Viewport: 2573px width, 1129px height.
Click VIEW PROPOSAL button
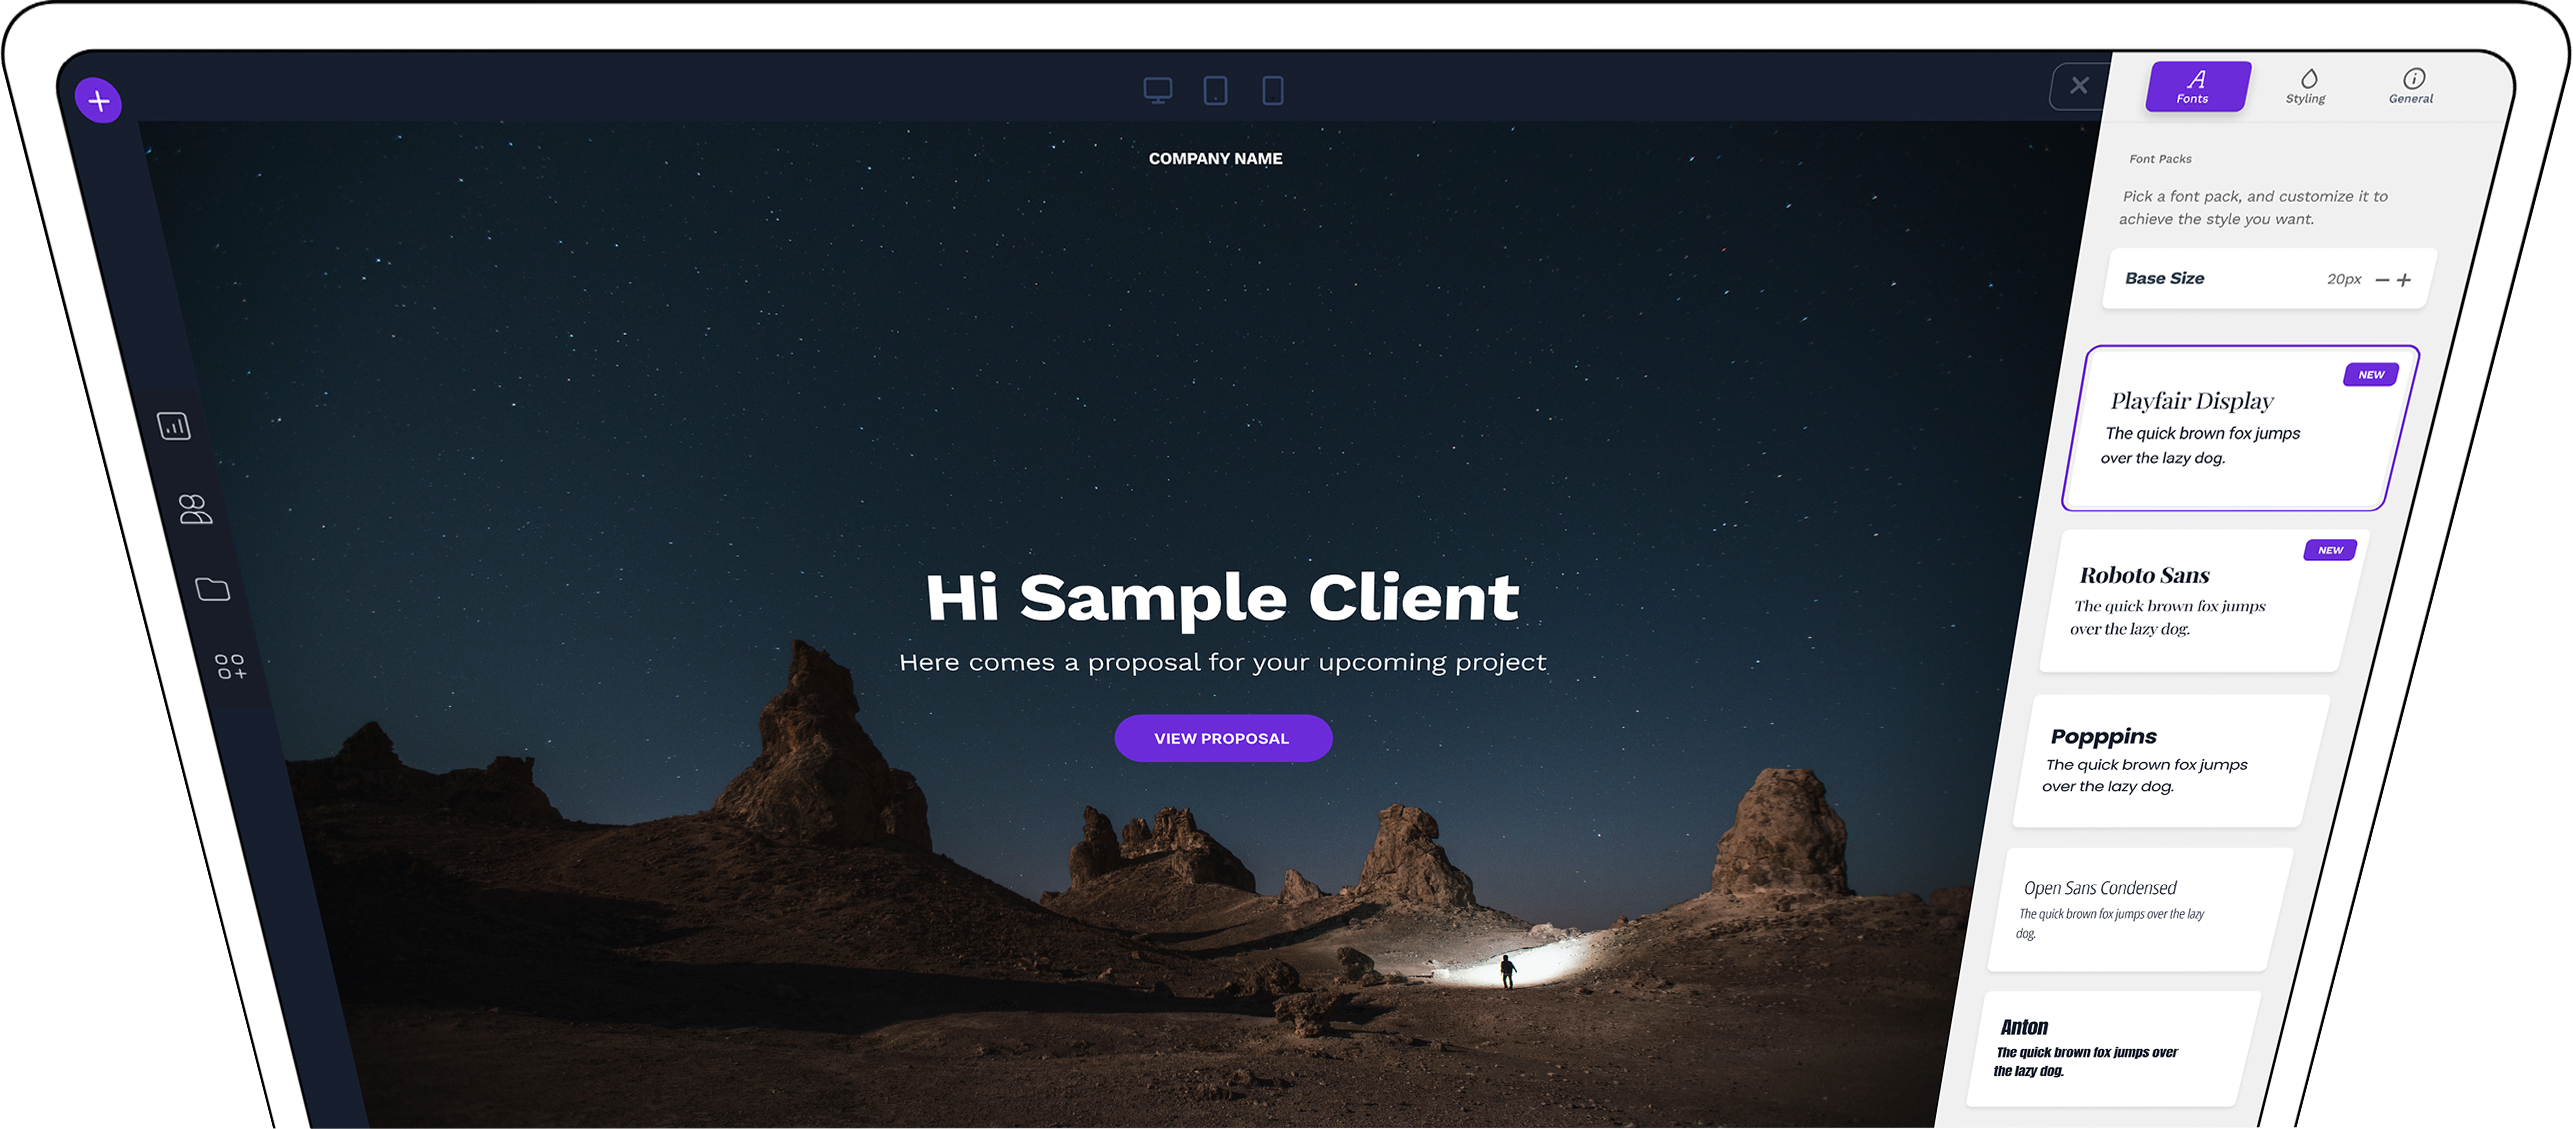1221,737
